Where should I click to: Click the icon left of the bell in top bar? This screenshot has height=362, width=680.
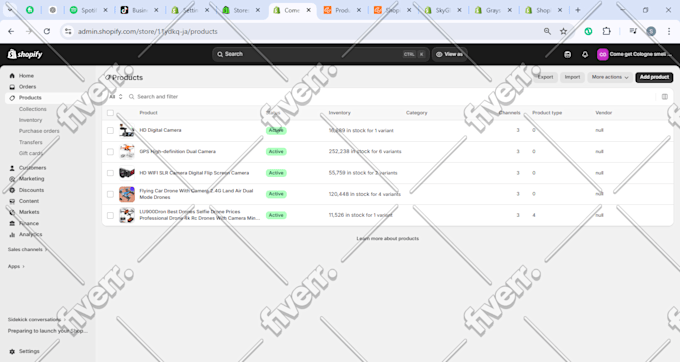coord(567,54)
